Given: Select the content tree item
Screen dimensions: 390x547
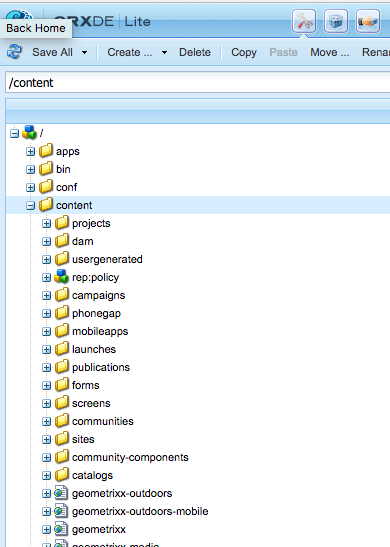Looking at the screenshot, I should coord(74,205).
